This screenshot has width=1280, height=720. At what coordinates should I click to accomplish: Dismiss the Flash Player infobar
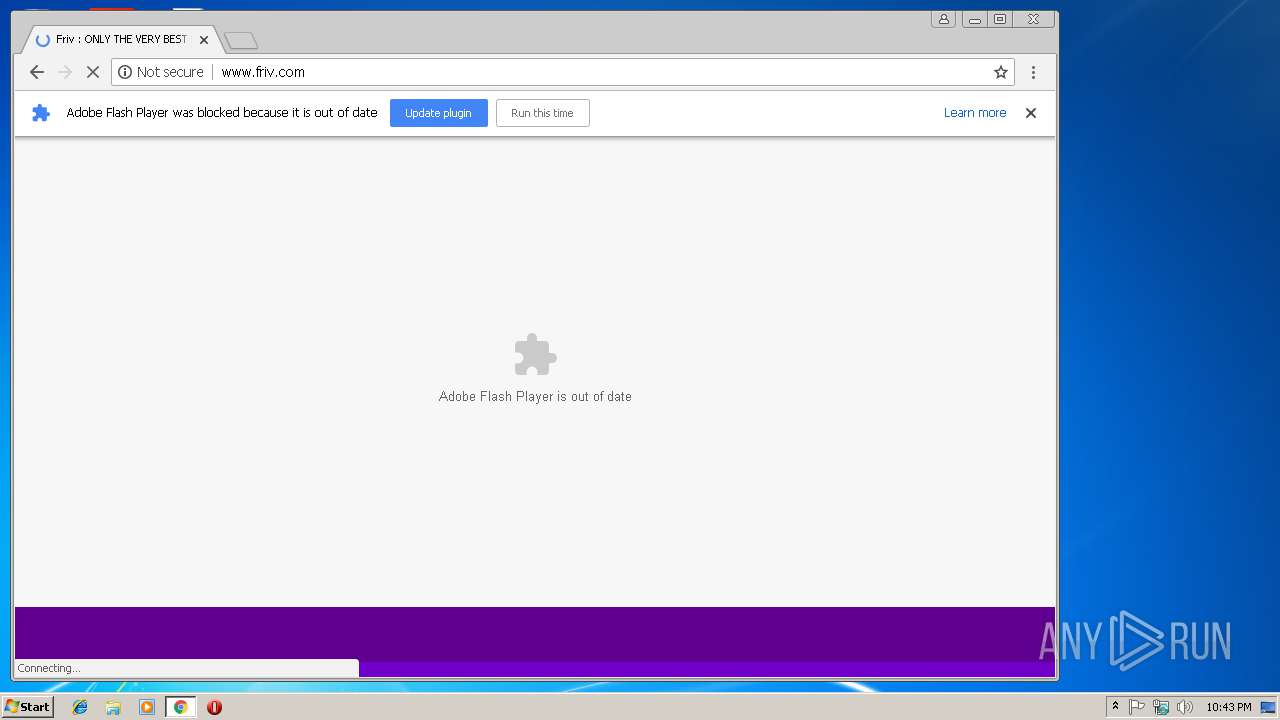(1030, 113)
